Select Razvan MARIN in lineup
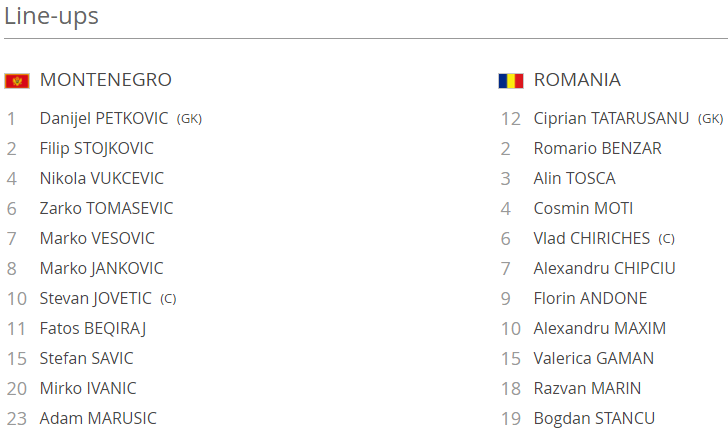Screen dimensions: 728x440 pyautogui.click(x=587, y=388)
